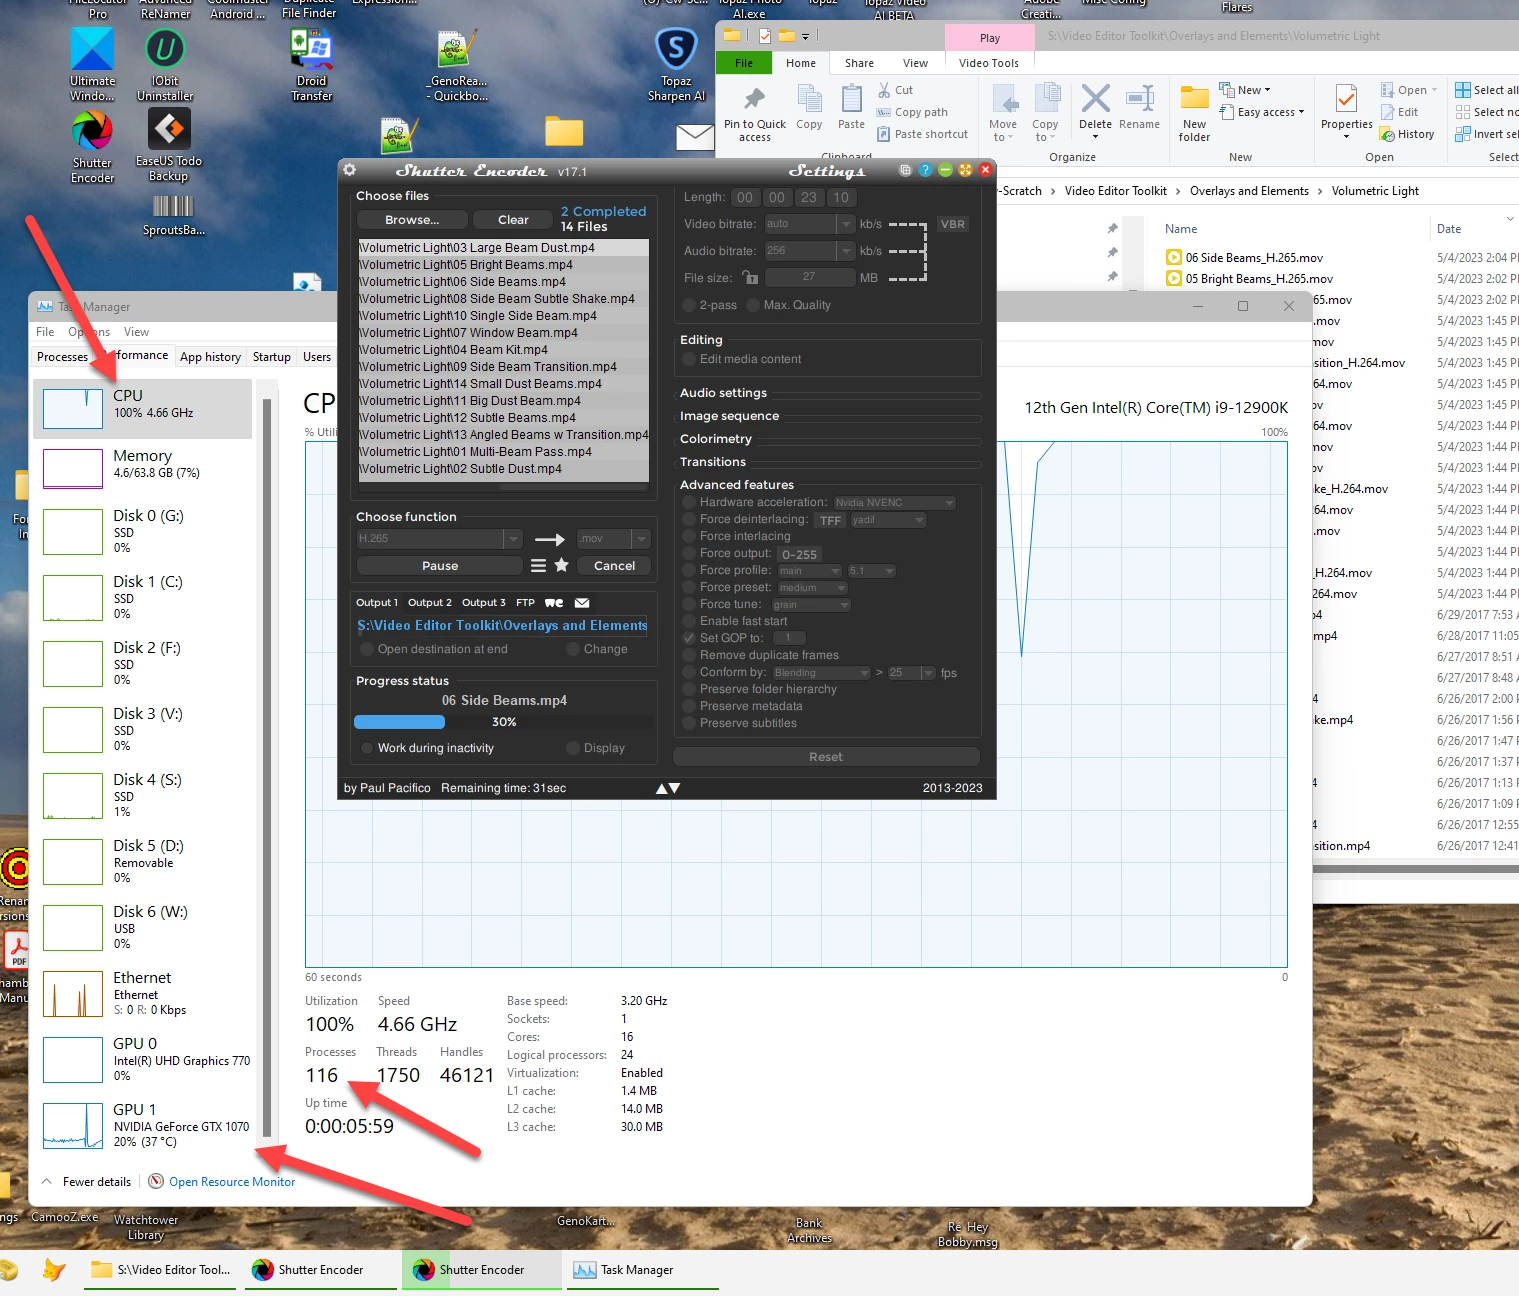Open the Force tune grain dropdown
The height and width of the screenshot is (1296, 1519).
811,605
